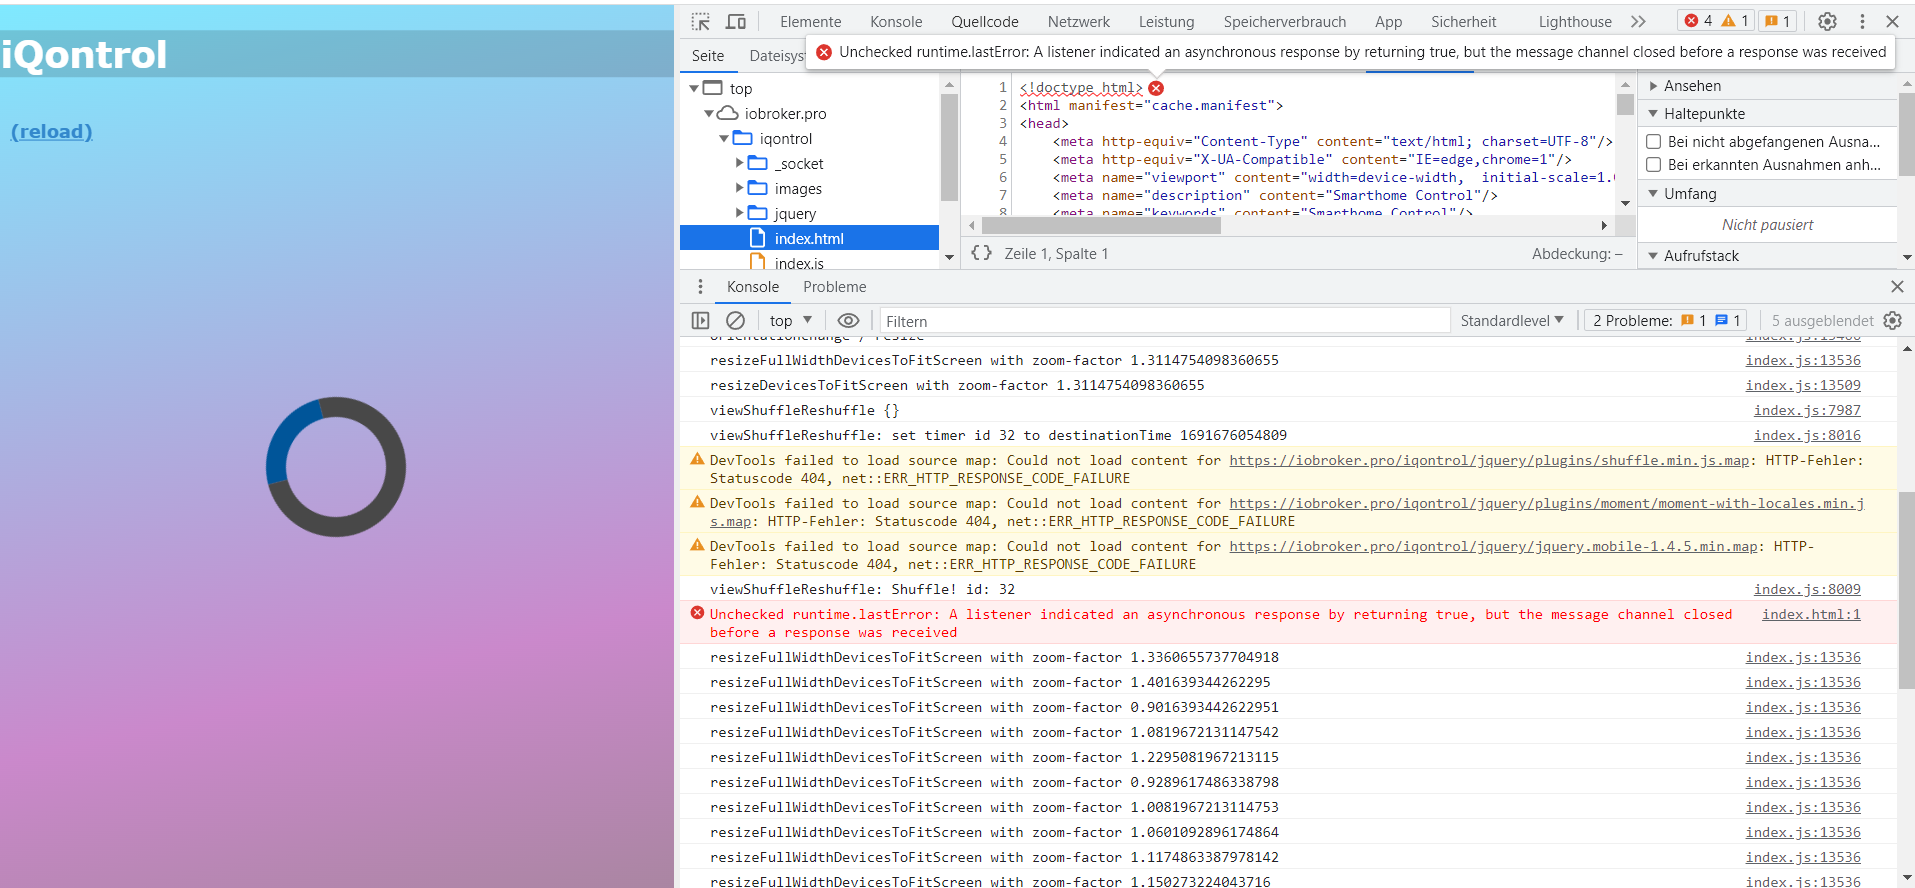Collapse the iobroker.pro tree node
Screen dimensions: 1915x888
(709, 113)
